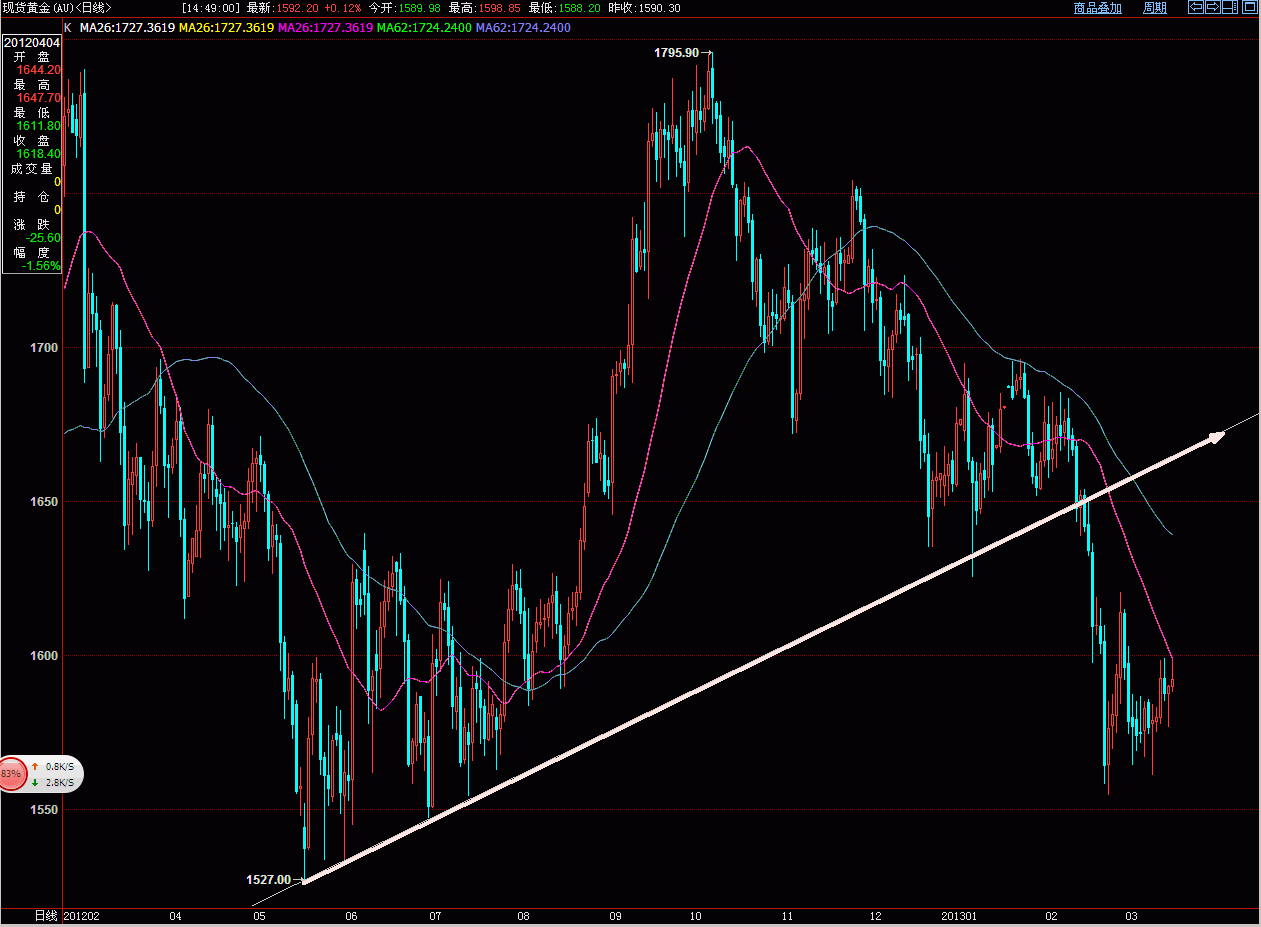Viewport: 1261px width, 927px height.
Task: Click the 09 month axis label
Action: click(x=616, y=916)
